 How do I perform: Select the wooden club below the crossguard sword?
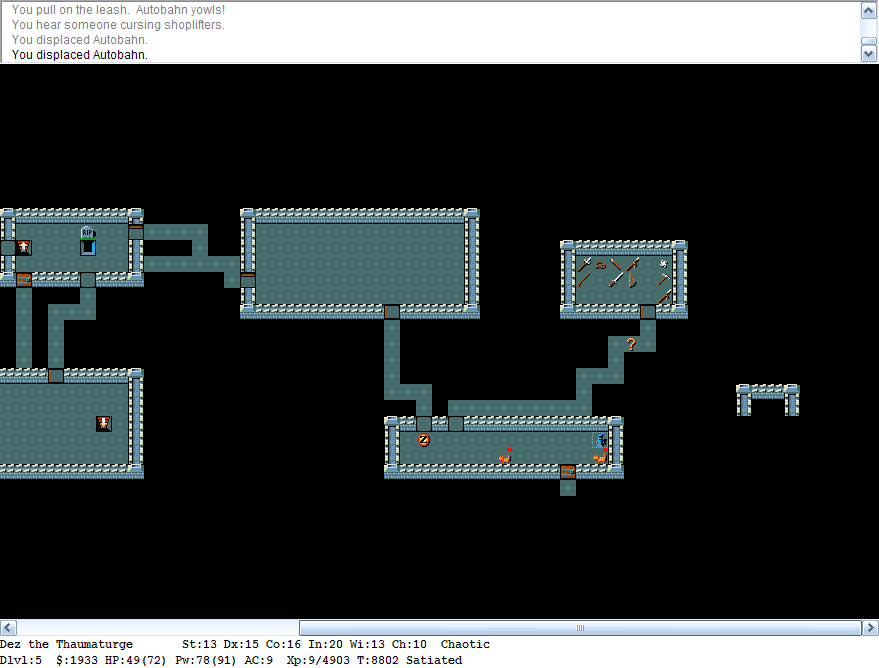coord(584,280)
